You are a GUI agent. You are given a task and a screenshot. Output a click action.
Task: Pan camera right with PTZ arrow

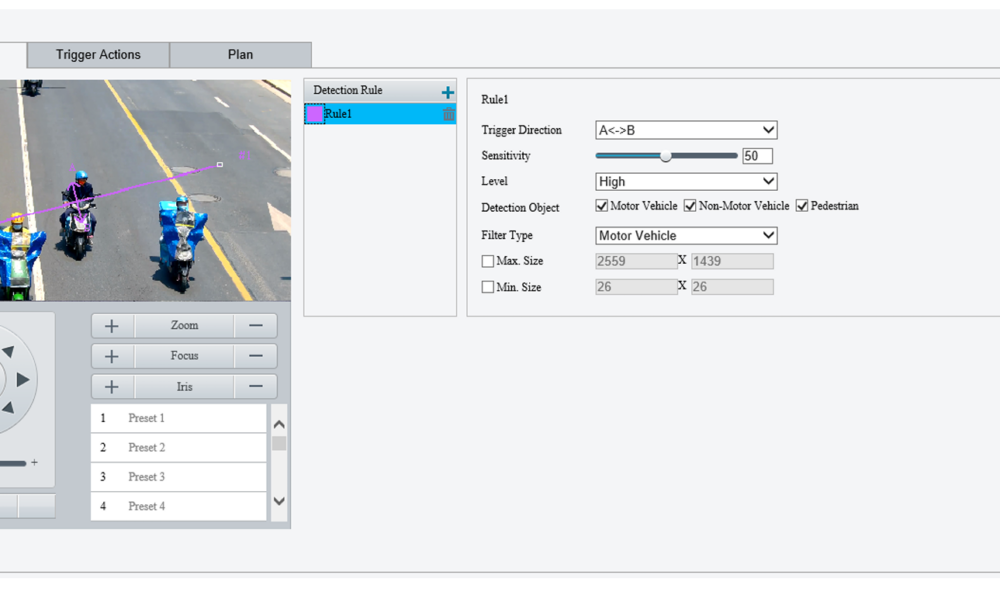tap(23, 380)
